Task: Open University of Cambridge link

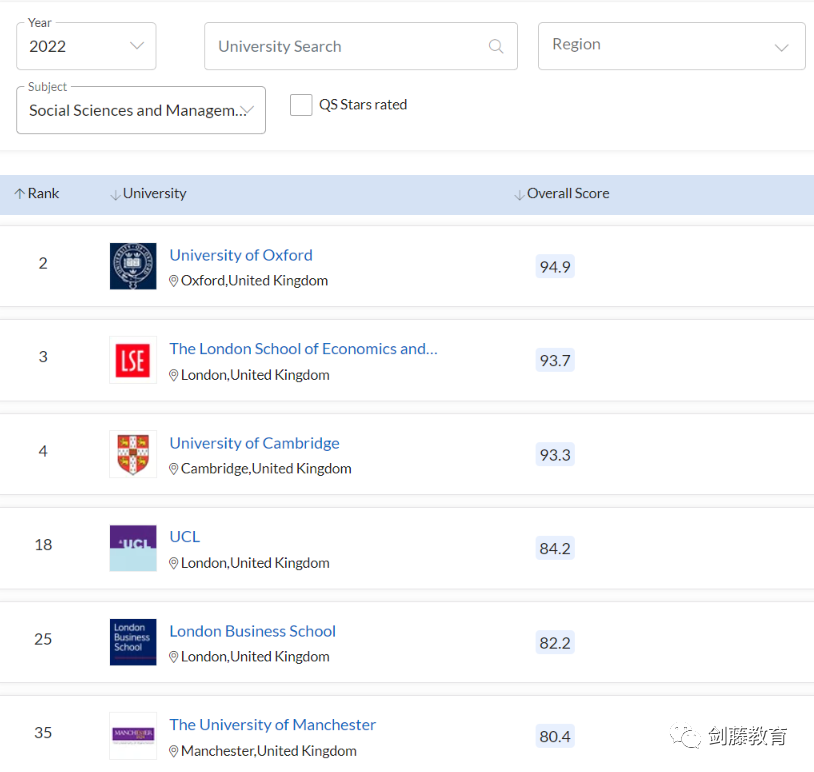Action: 254,443
